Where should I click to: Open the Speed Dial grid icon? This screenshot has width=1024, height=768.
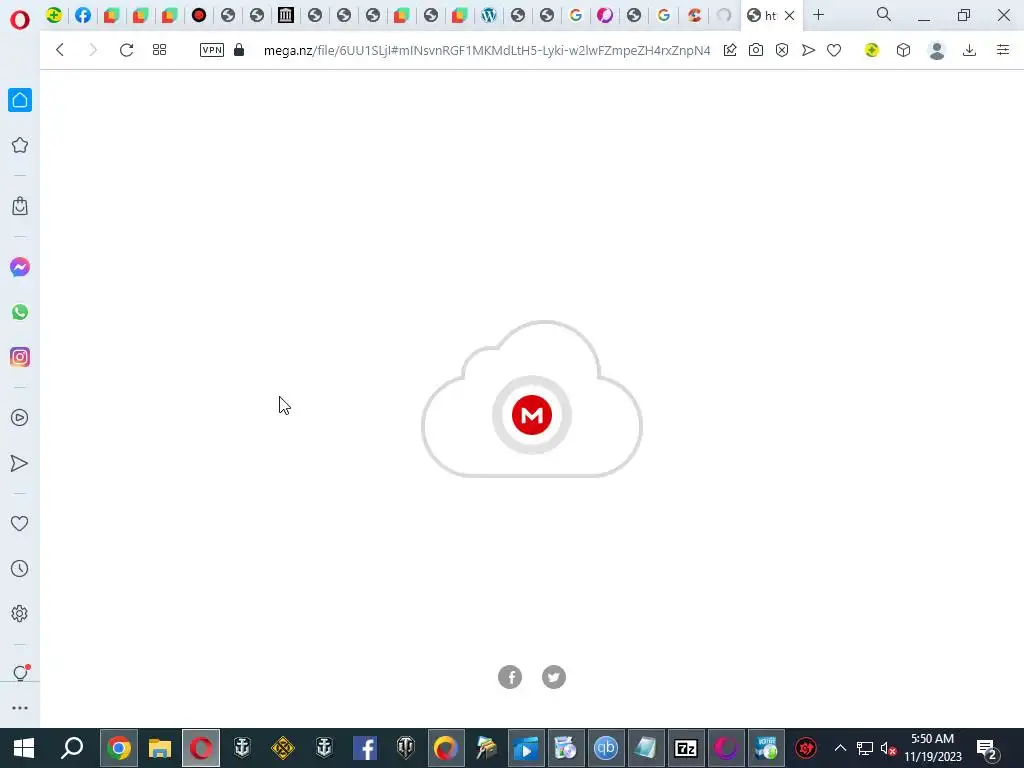click(x=159, y=50)
